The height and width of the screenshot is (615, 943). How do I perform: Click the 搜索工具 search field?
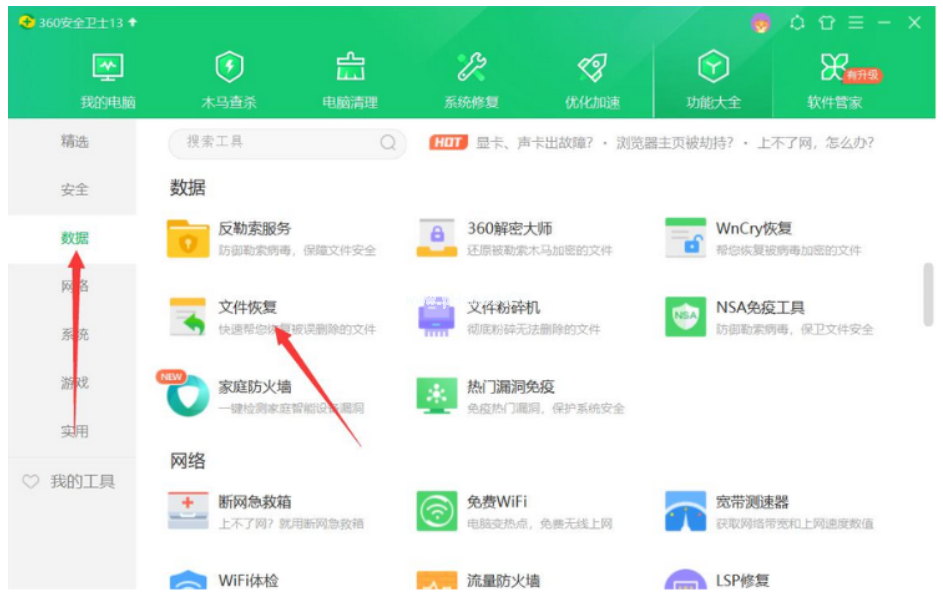tap(280, 143)
